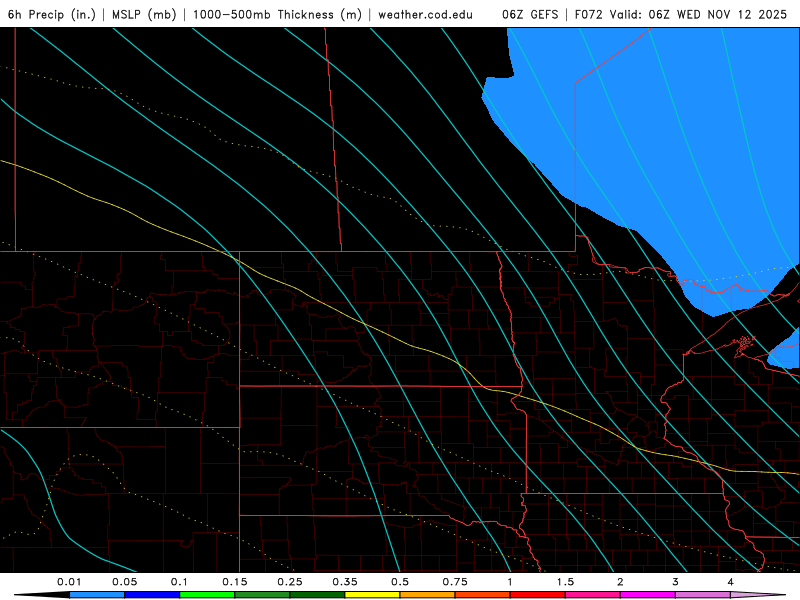Click the 'F072' forecast hour text
This screenshot has width=800, height=600.
(x=588, y=14)
